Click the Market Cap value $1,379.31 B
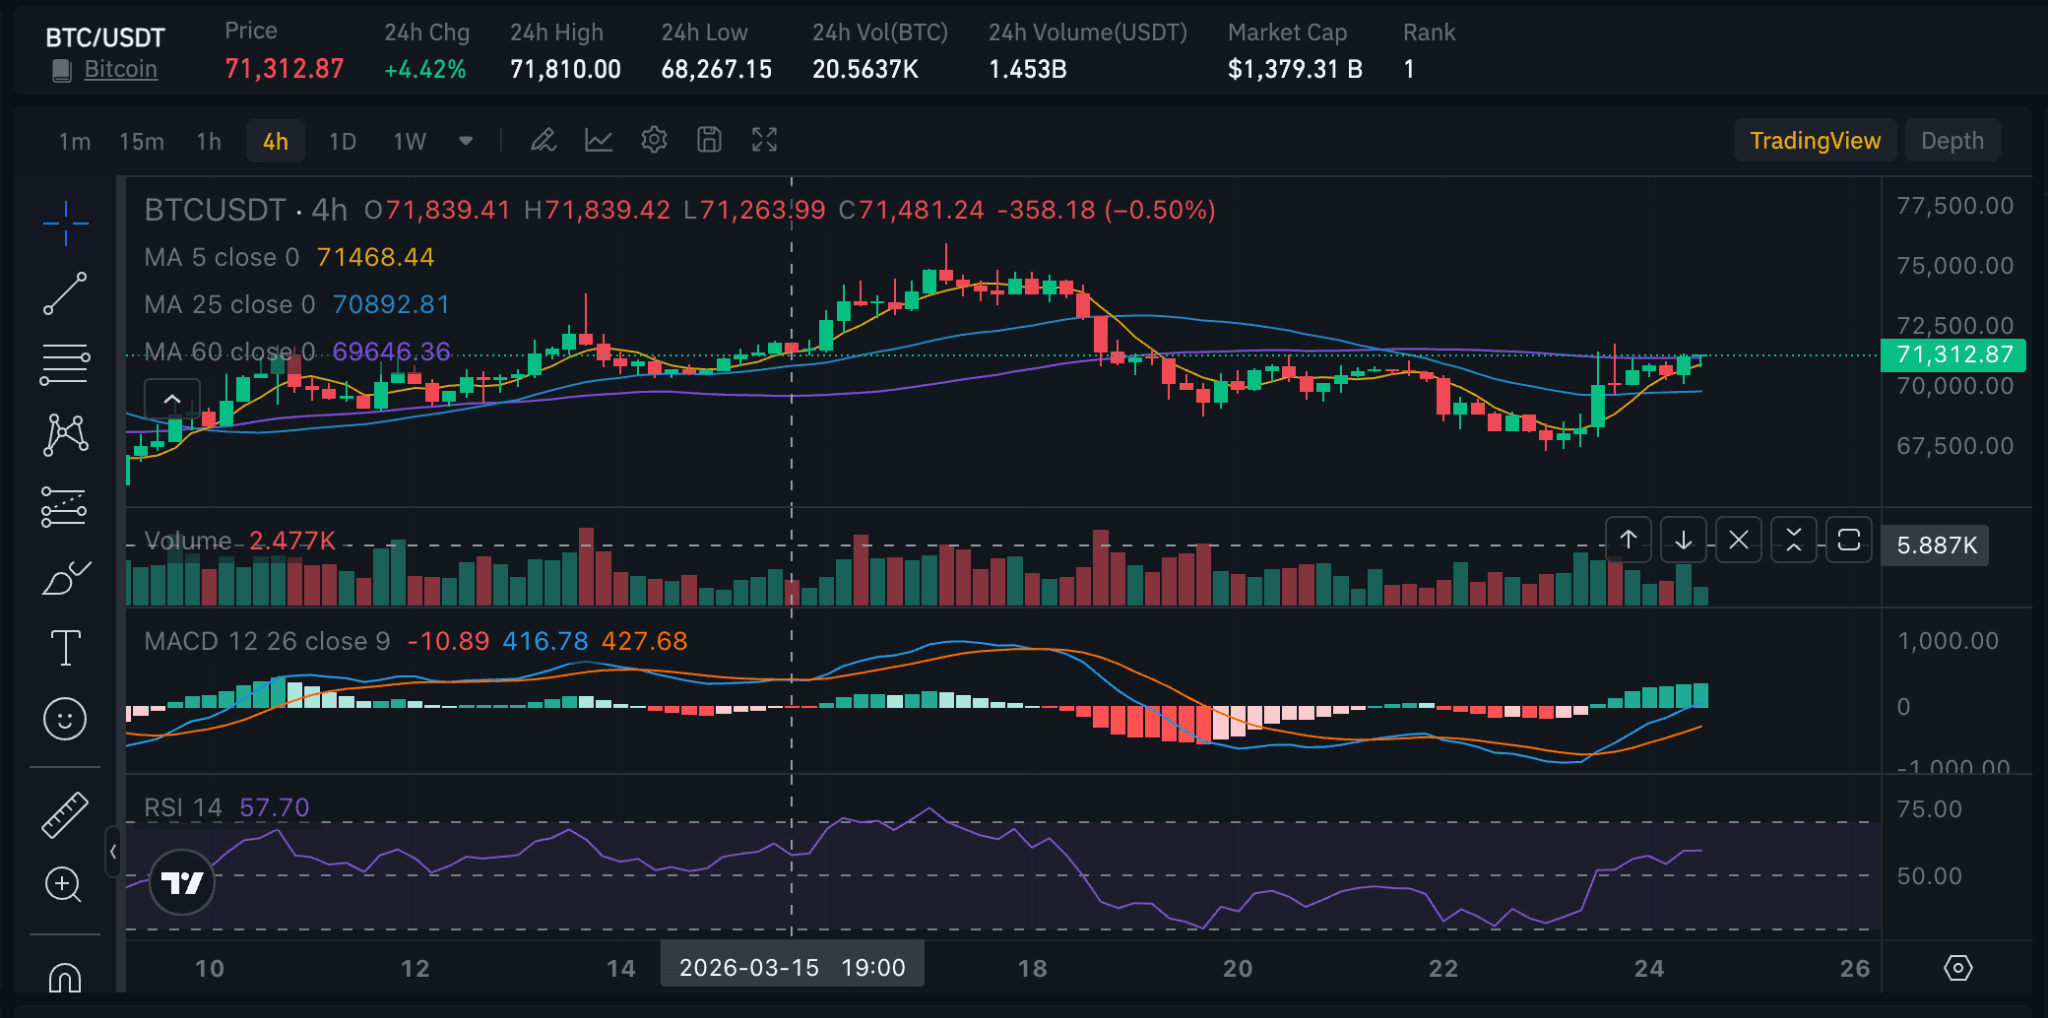 [x=1295, y=69]
